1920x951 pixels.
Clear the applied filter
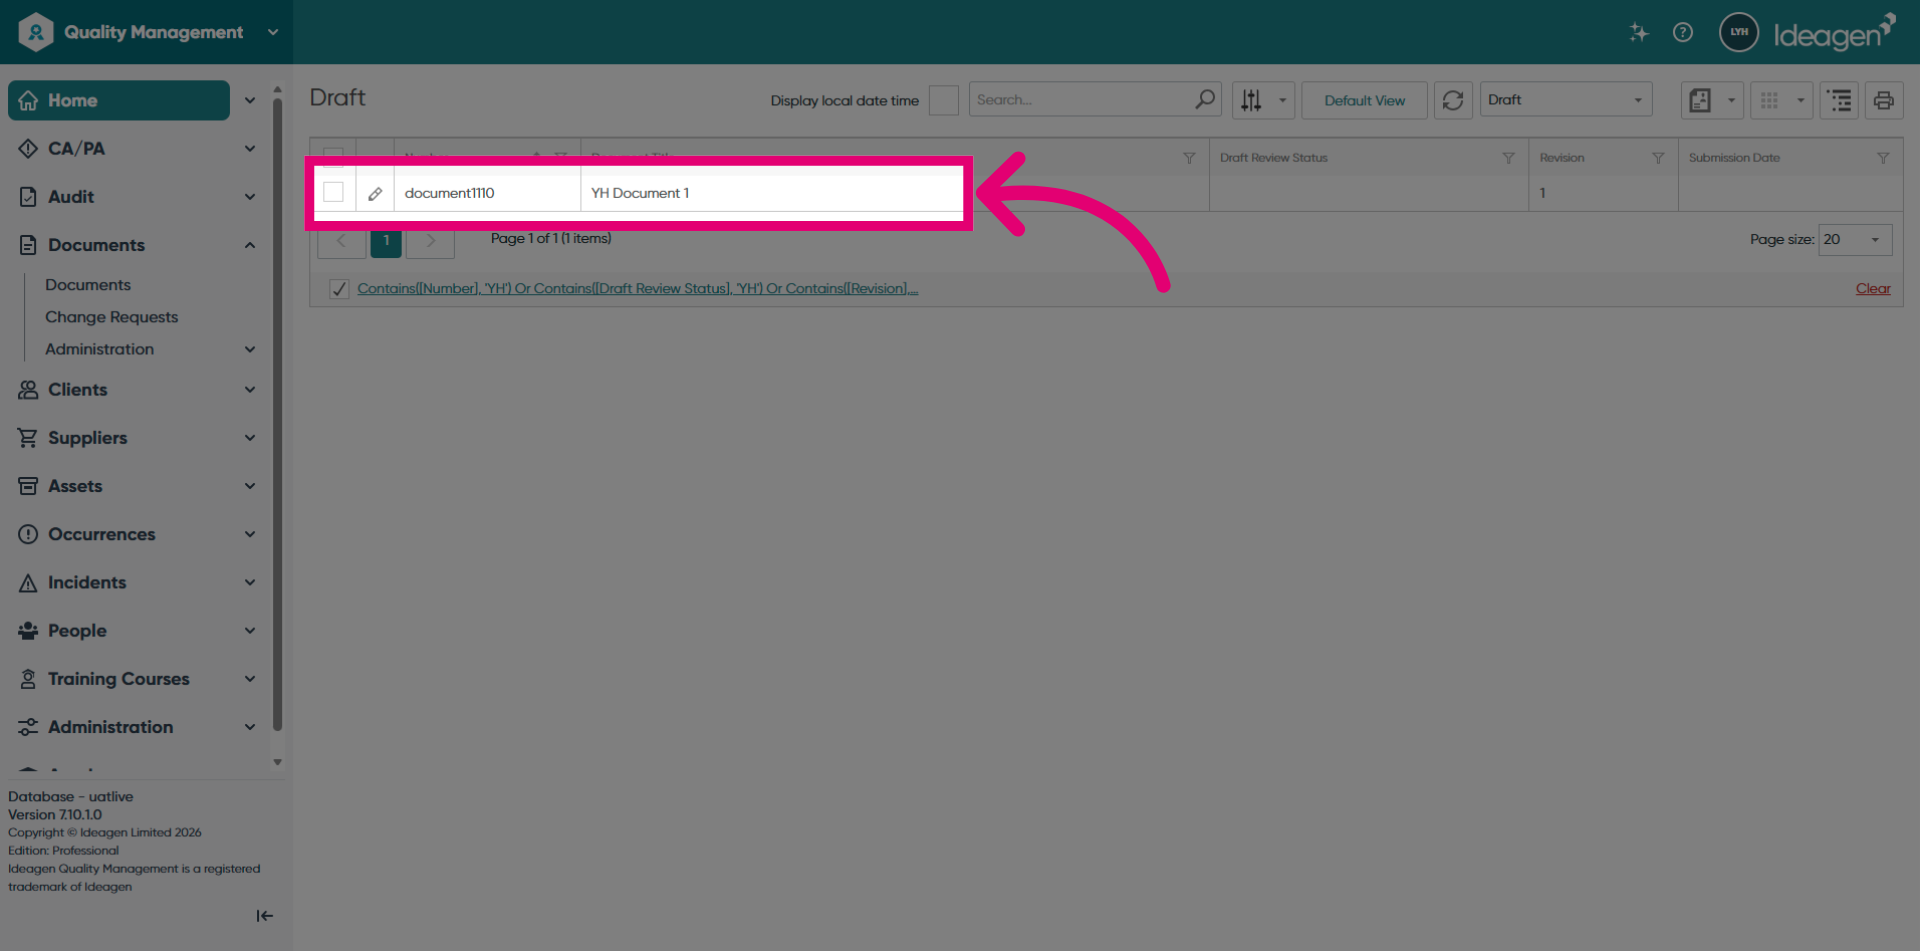click(1873, 289)
